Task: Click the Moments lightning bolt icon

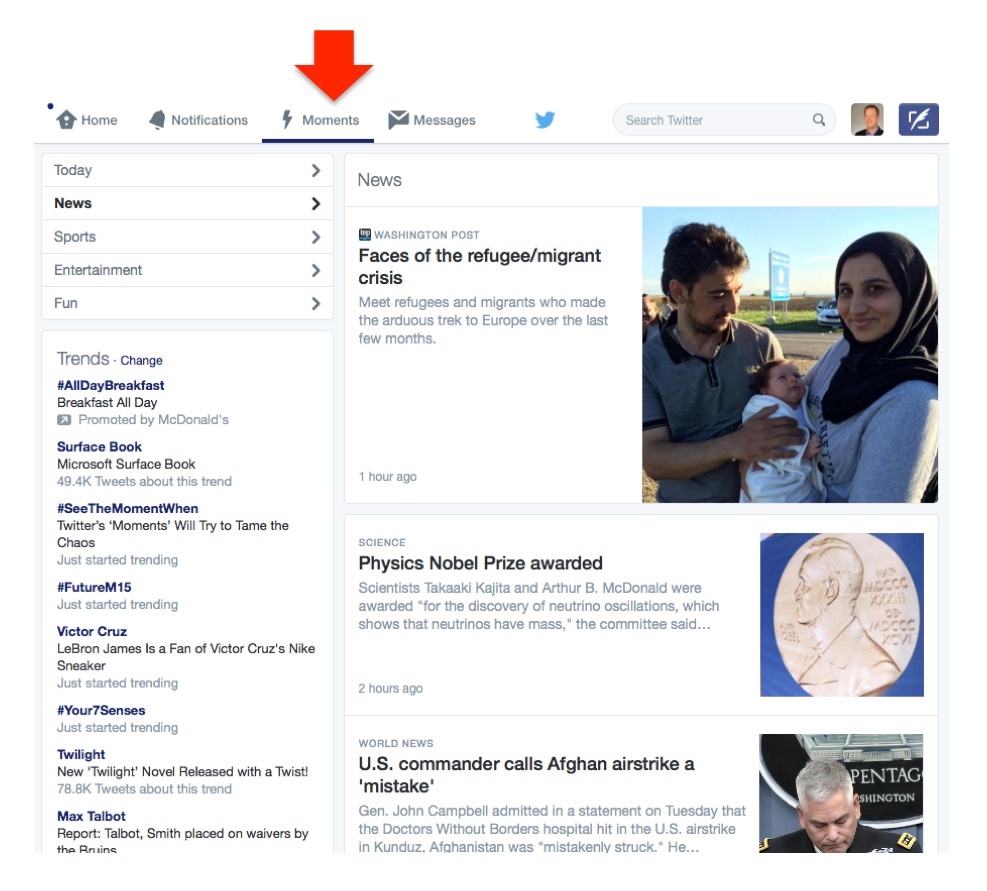Action: click(x=287, y=120)
